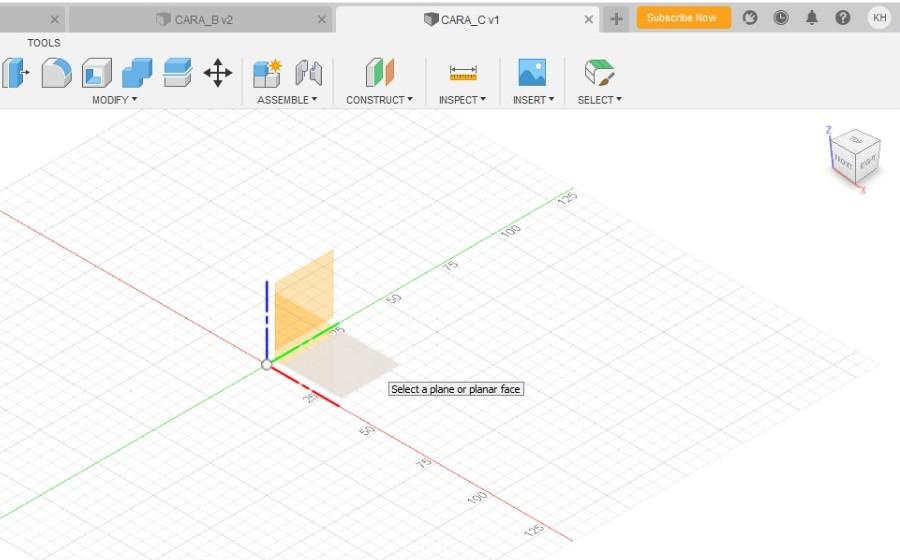Open the Notifications bell icon
The height and width of the screenshot is (560, 900).
point(812,18)
